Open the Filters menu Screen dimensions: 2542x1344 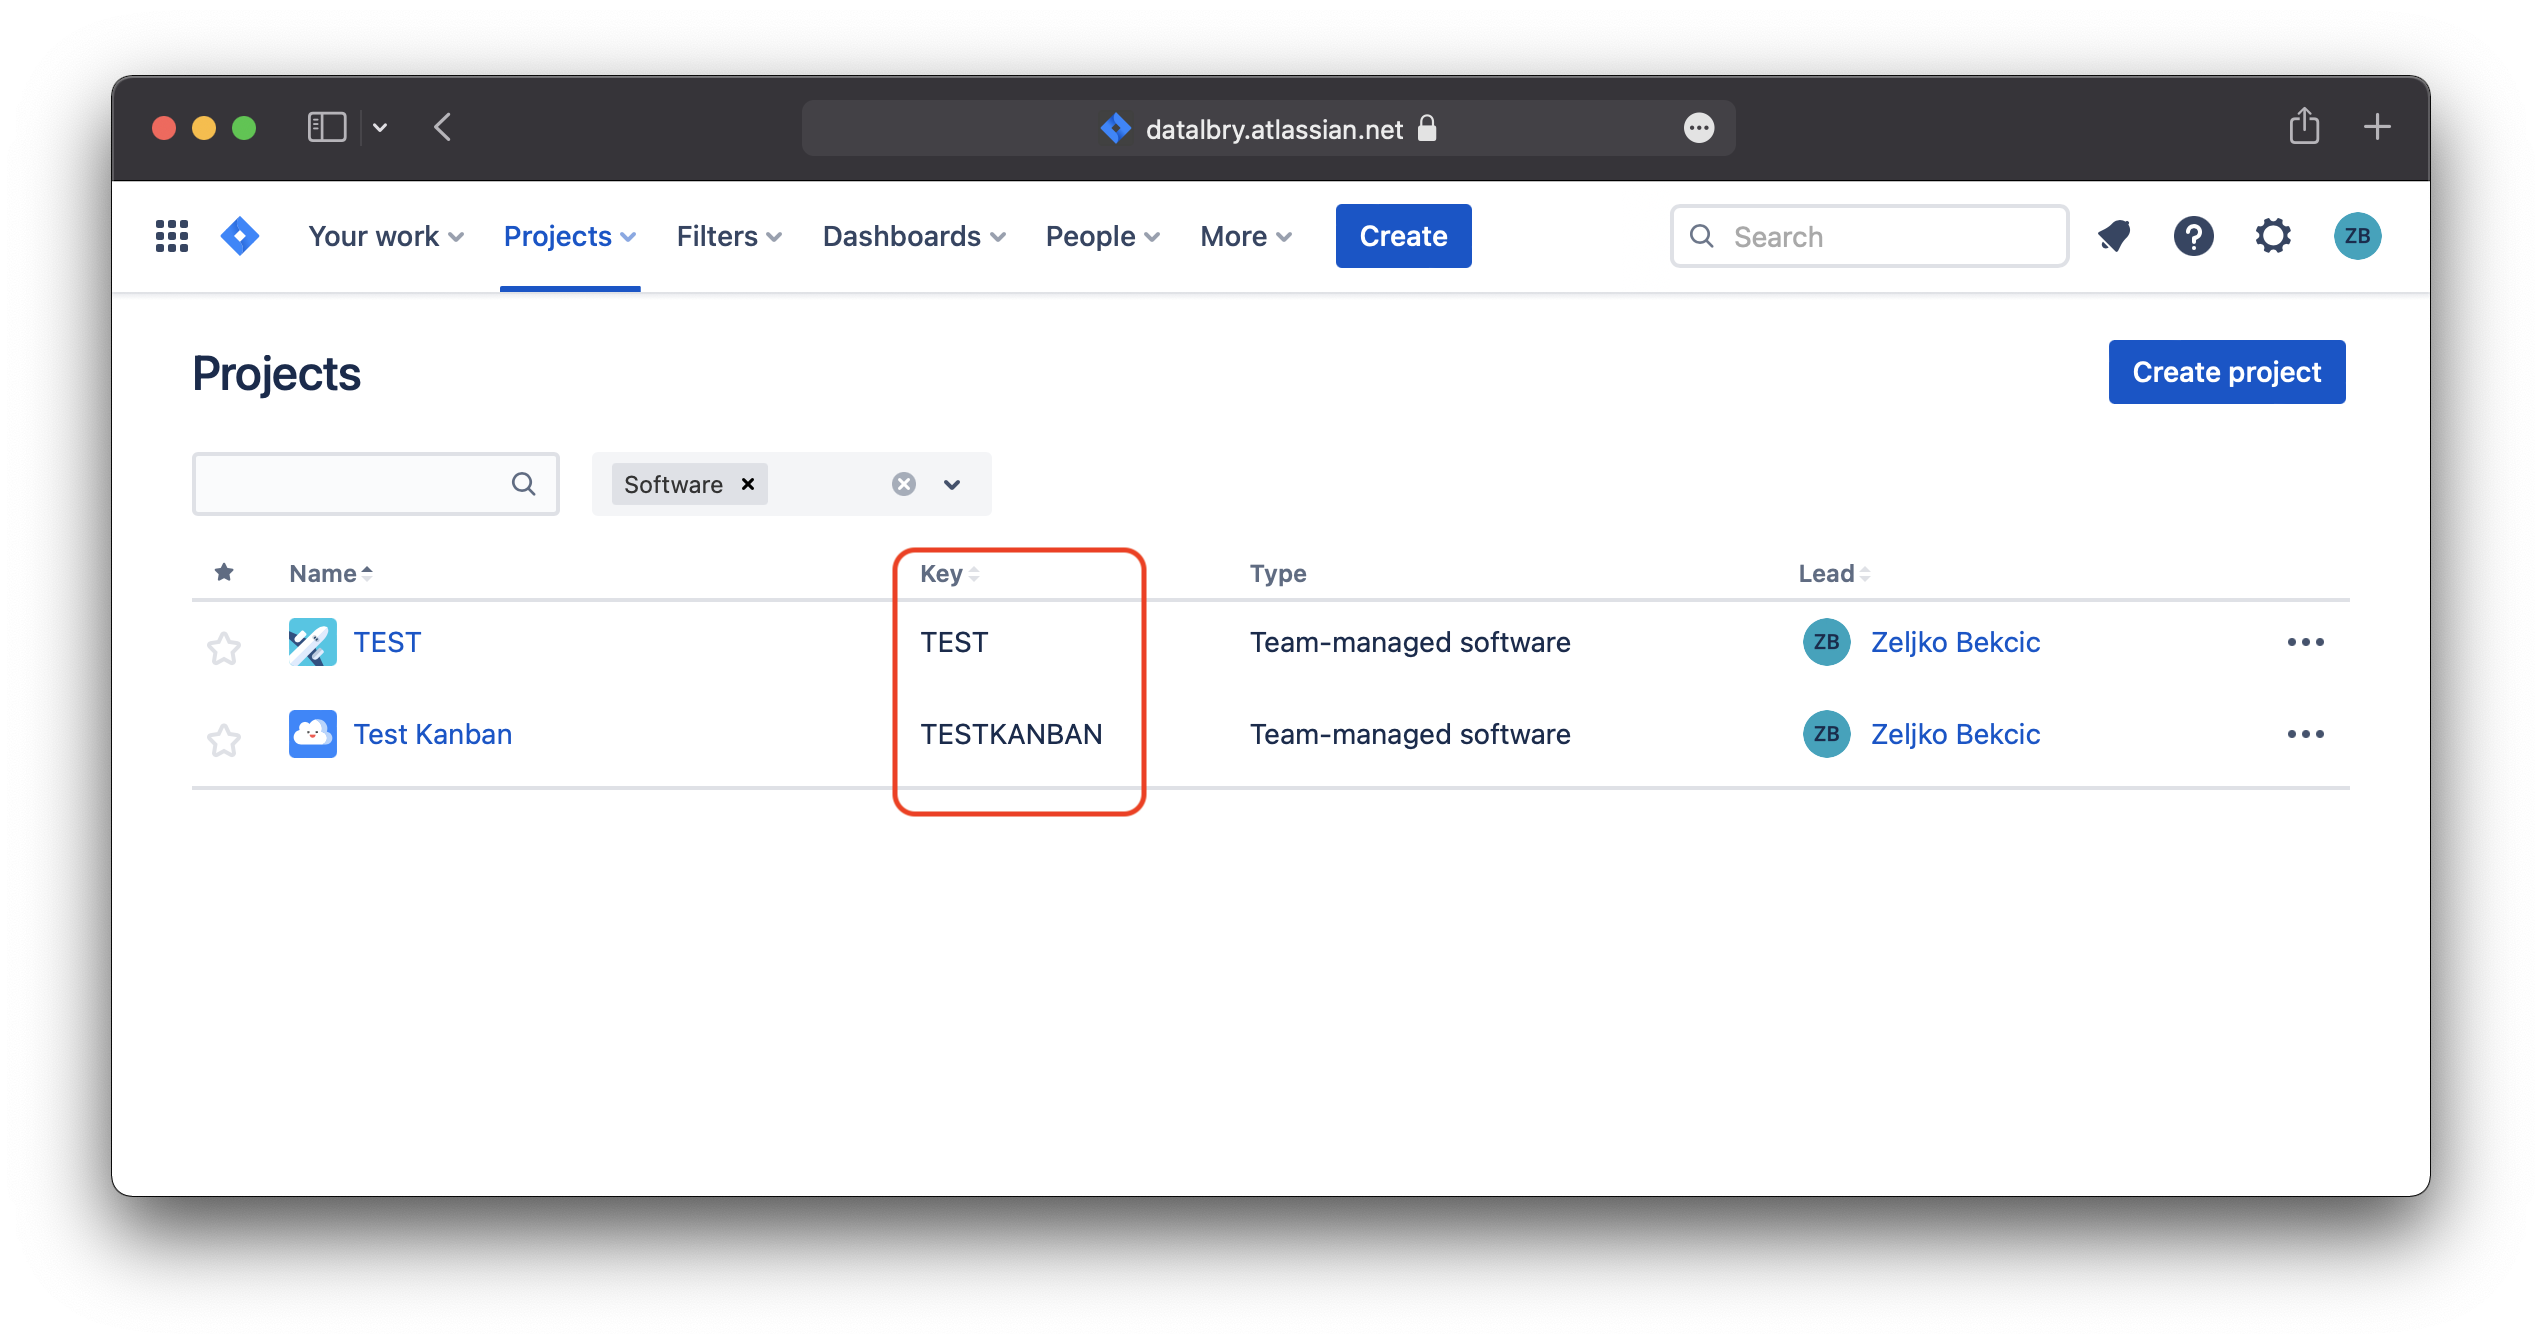tap(728, 236)
